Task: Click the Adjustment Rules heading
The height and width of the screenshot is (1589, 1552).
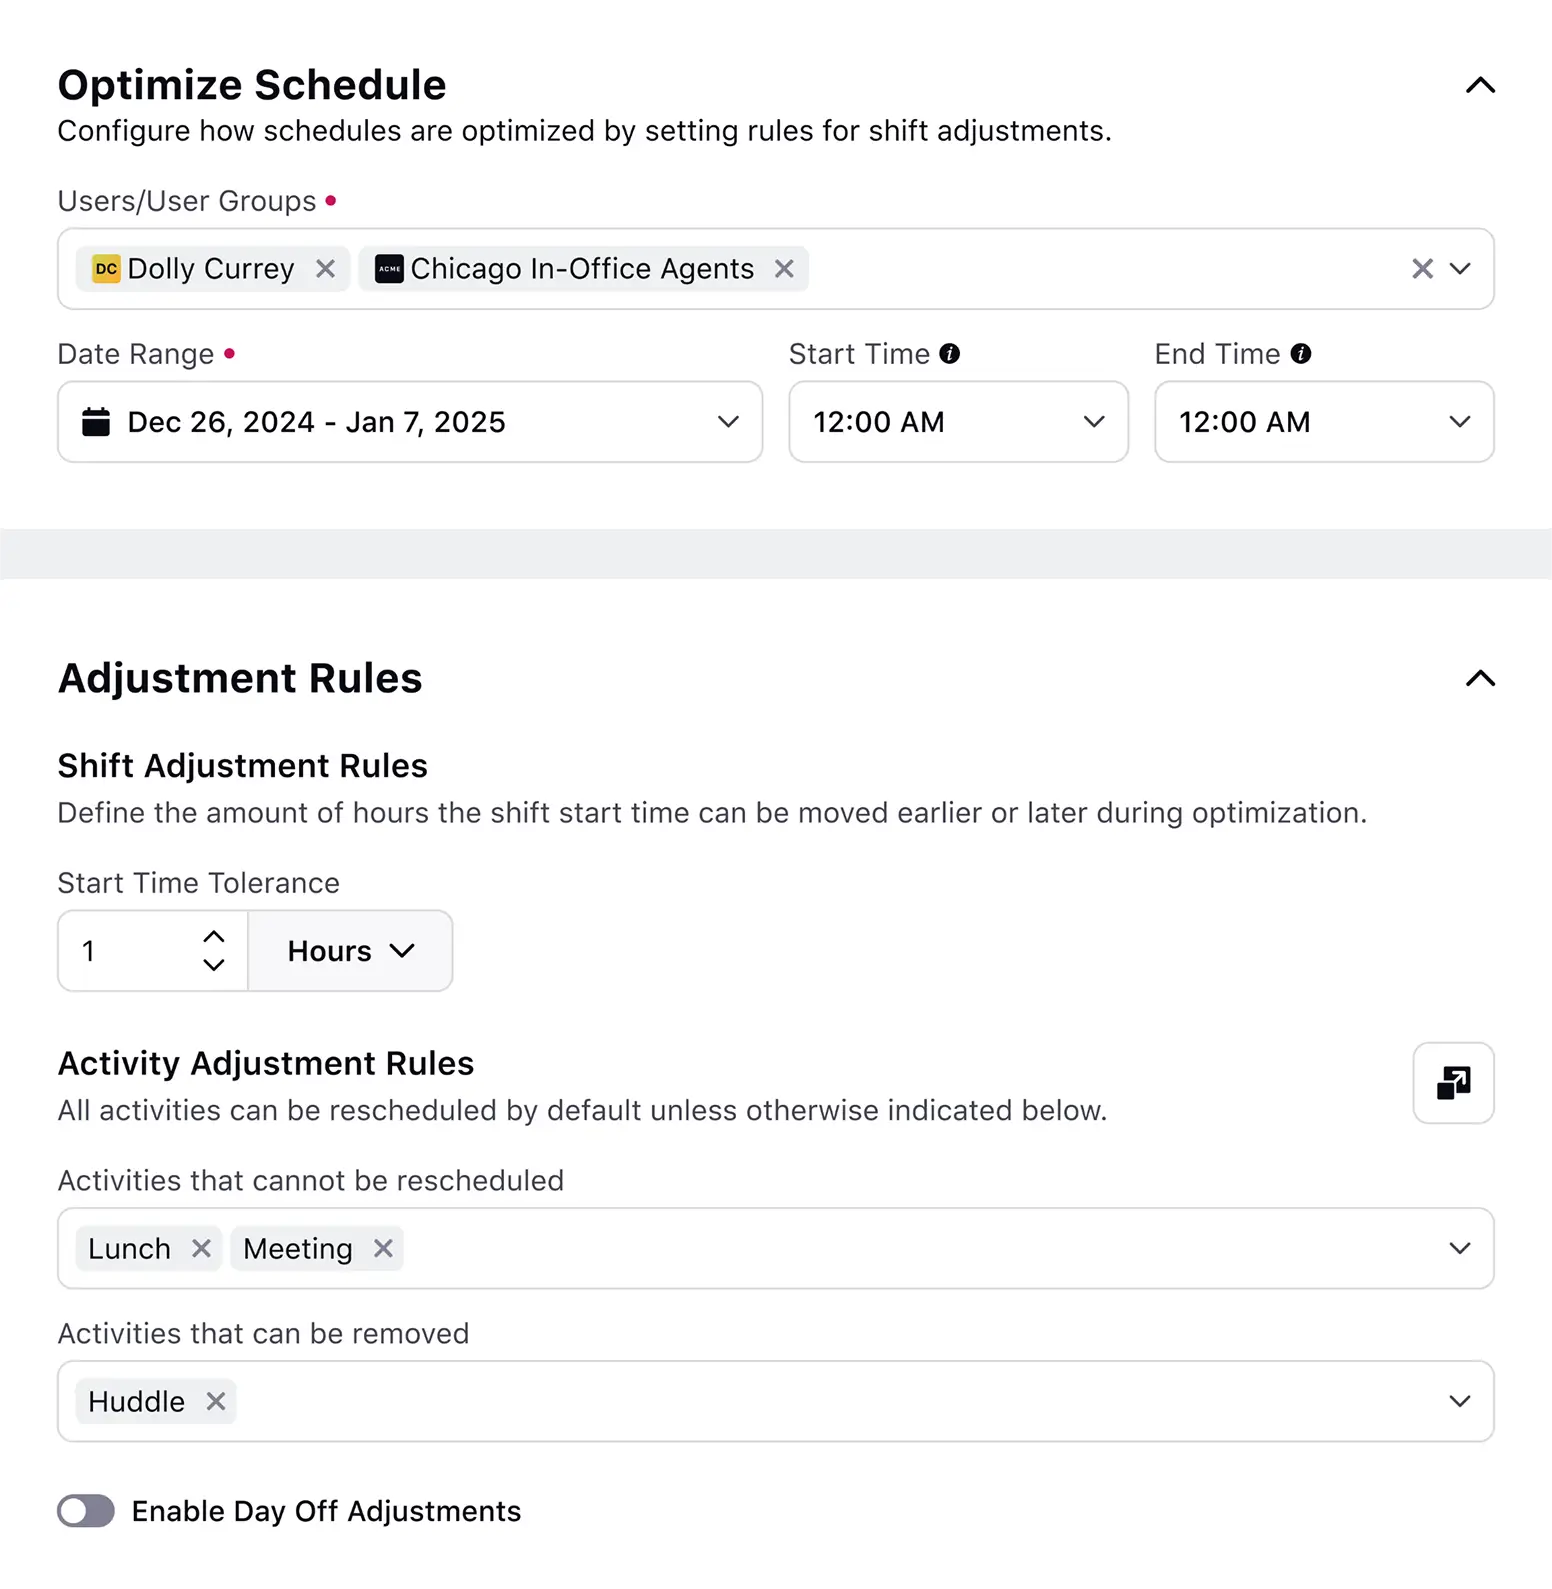Action: click(x=240, y=678)
